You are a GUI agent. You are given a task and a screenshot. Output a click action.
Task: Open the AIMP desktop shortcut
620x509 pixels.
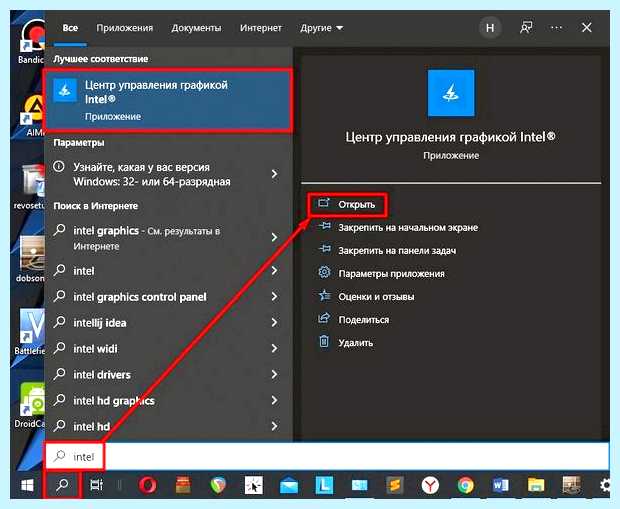click(33, 115)
